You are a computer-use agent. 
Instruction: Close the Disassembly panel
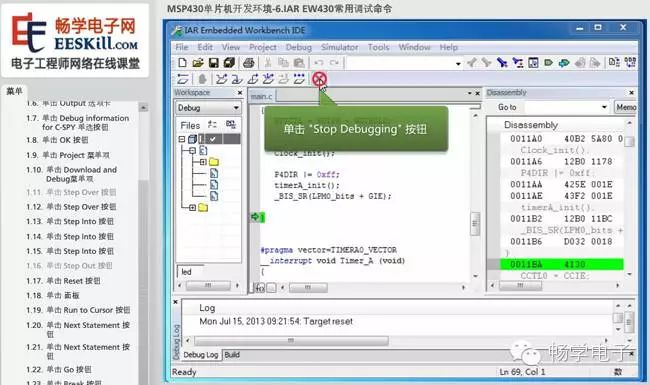coord(631,93)
